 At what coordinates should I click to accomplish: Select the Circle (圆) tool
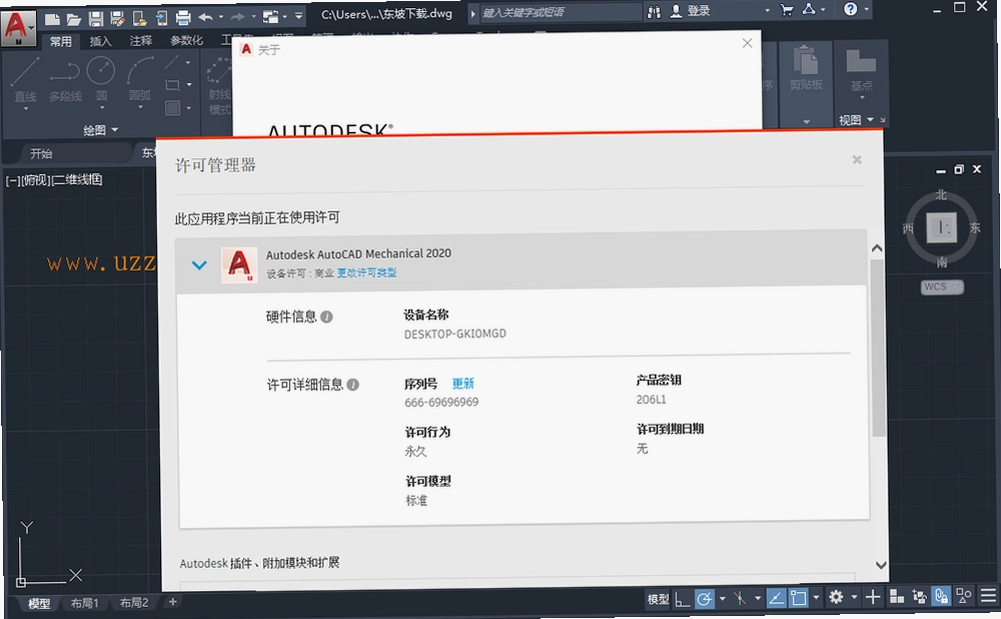tap(101, 80)
